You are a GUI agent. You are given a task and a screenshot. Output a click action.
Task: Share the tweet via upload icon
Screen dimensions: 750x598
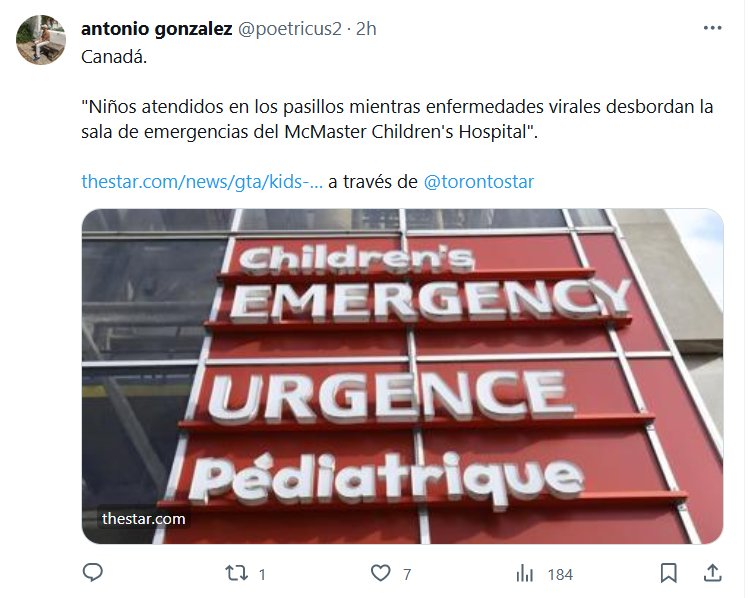(712, 573)
